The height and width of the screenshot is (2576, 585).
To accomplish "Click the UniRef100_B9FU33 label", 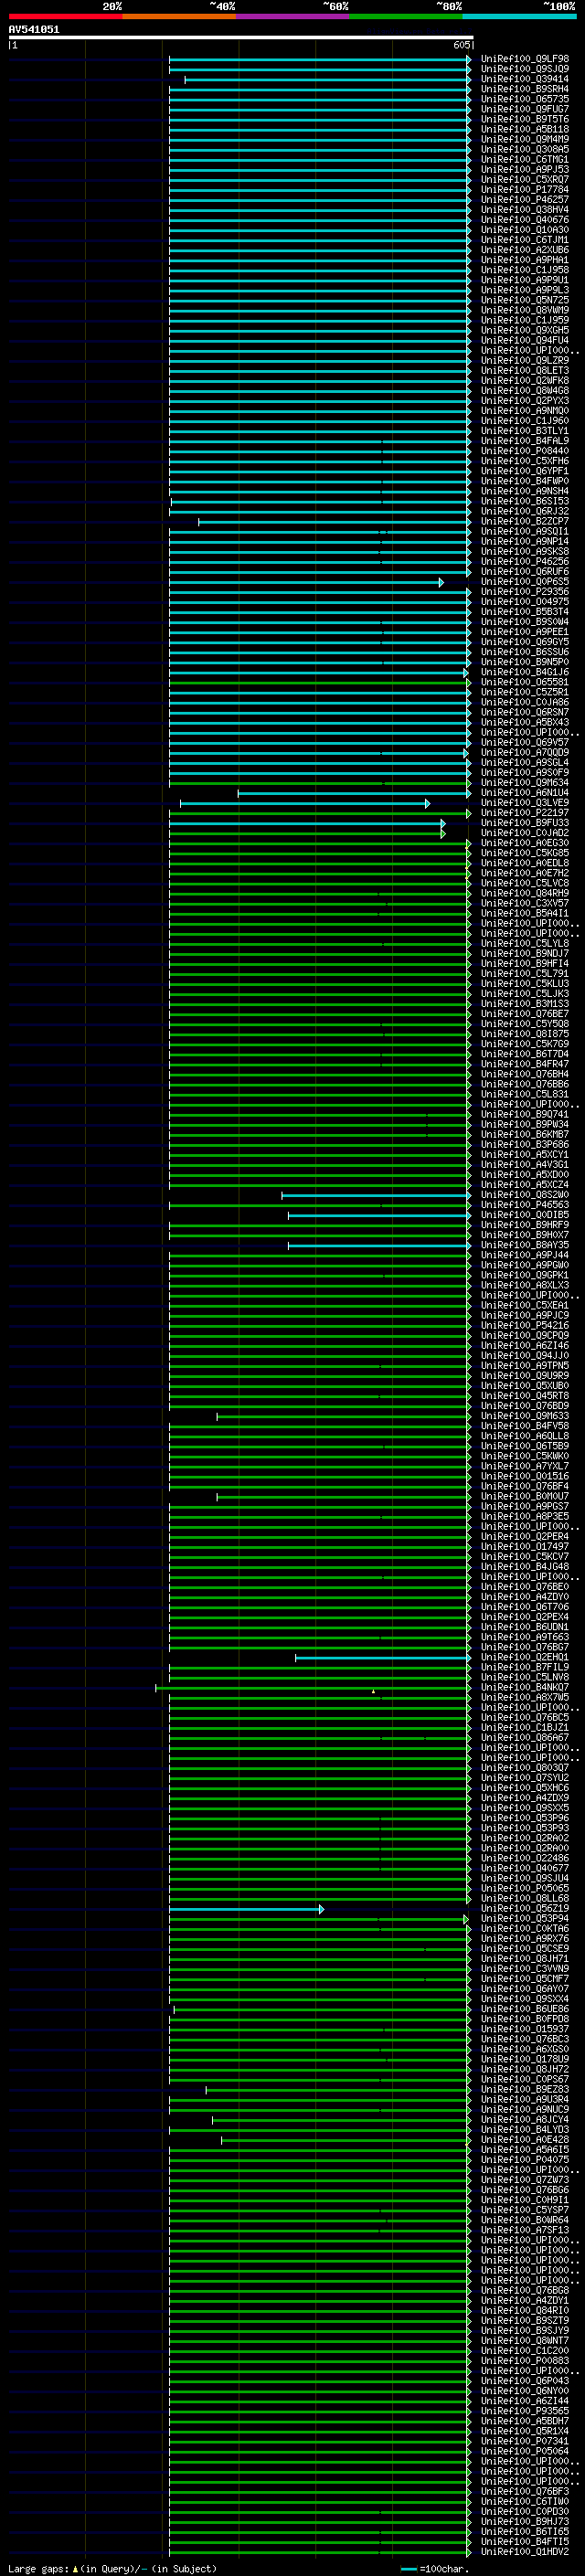I will 524,823.
